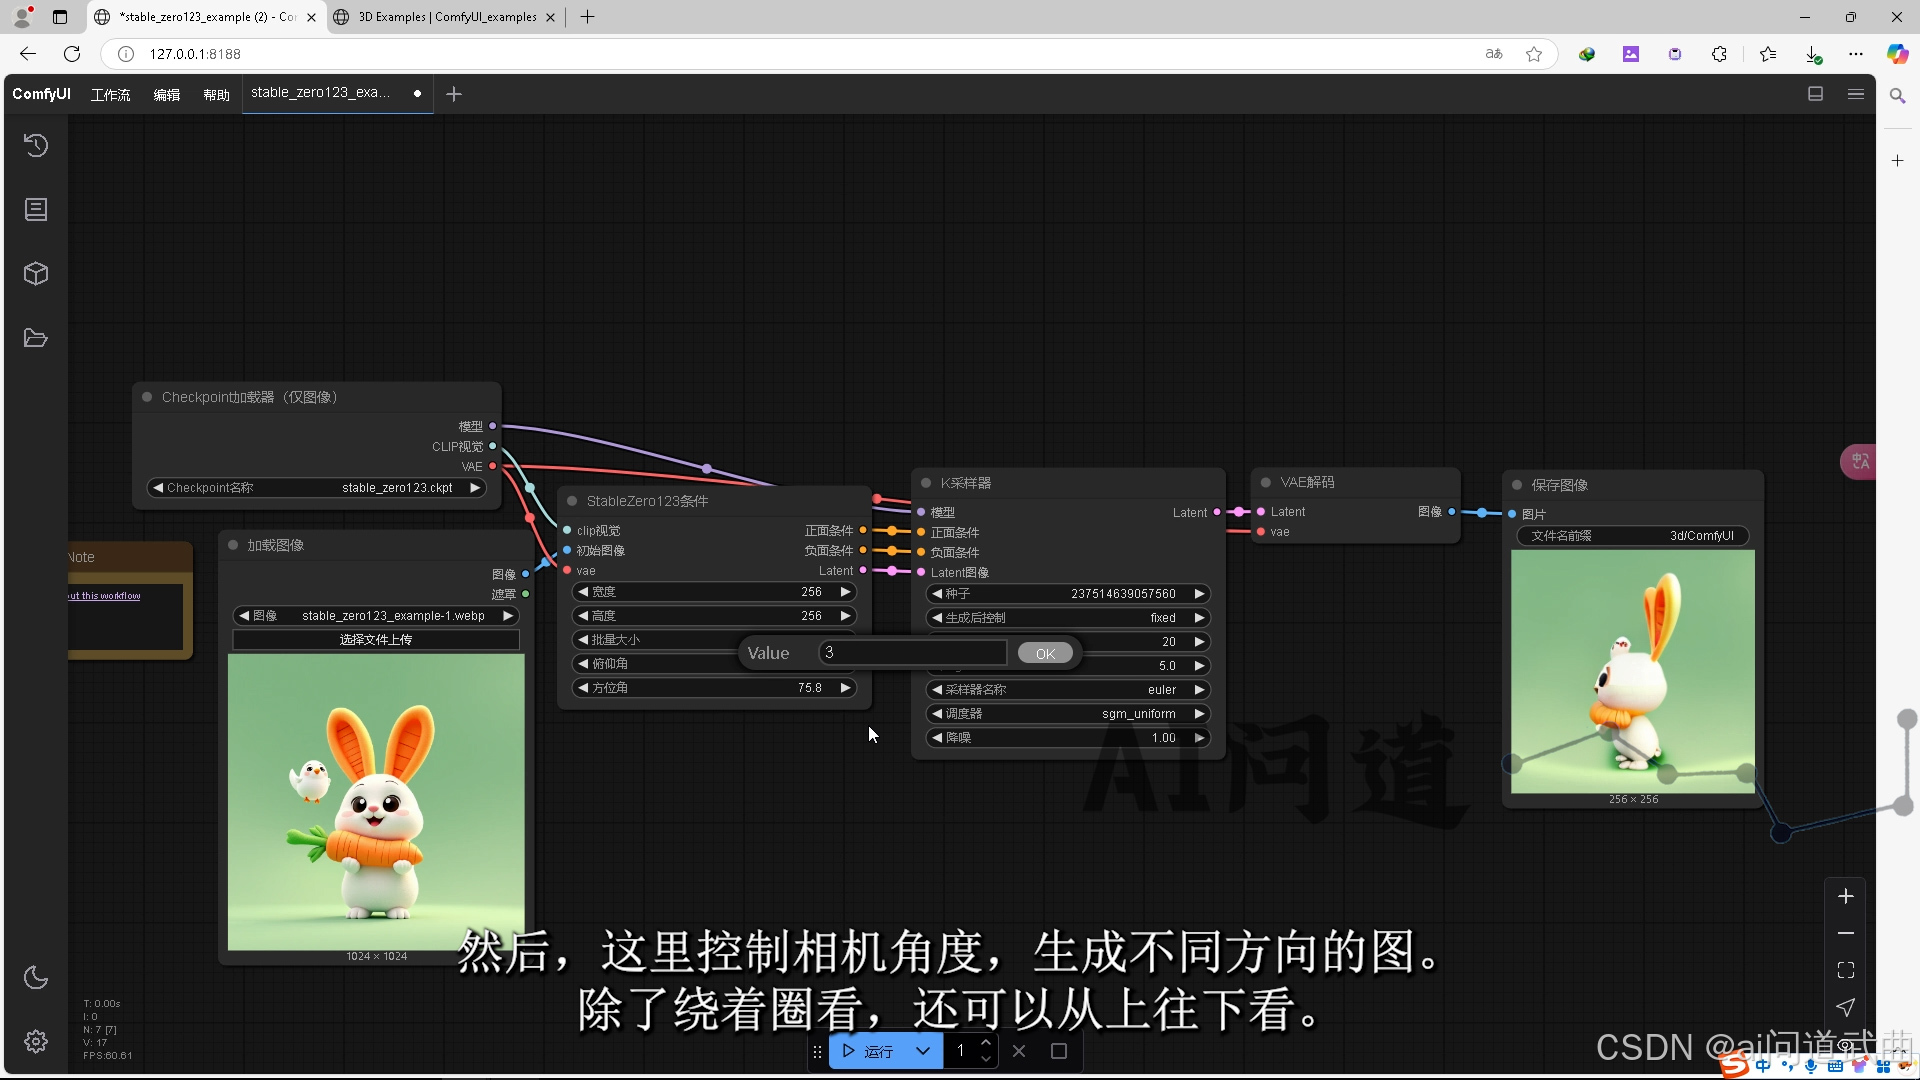This screenshot has height=1080, width=1920.
Task: Click the 降噪 1.00 value slider
Action: [1068, 738]
